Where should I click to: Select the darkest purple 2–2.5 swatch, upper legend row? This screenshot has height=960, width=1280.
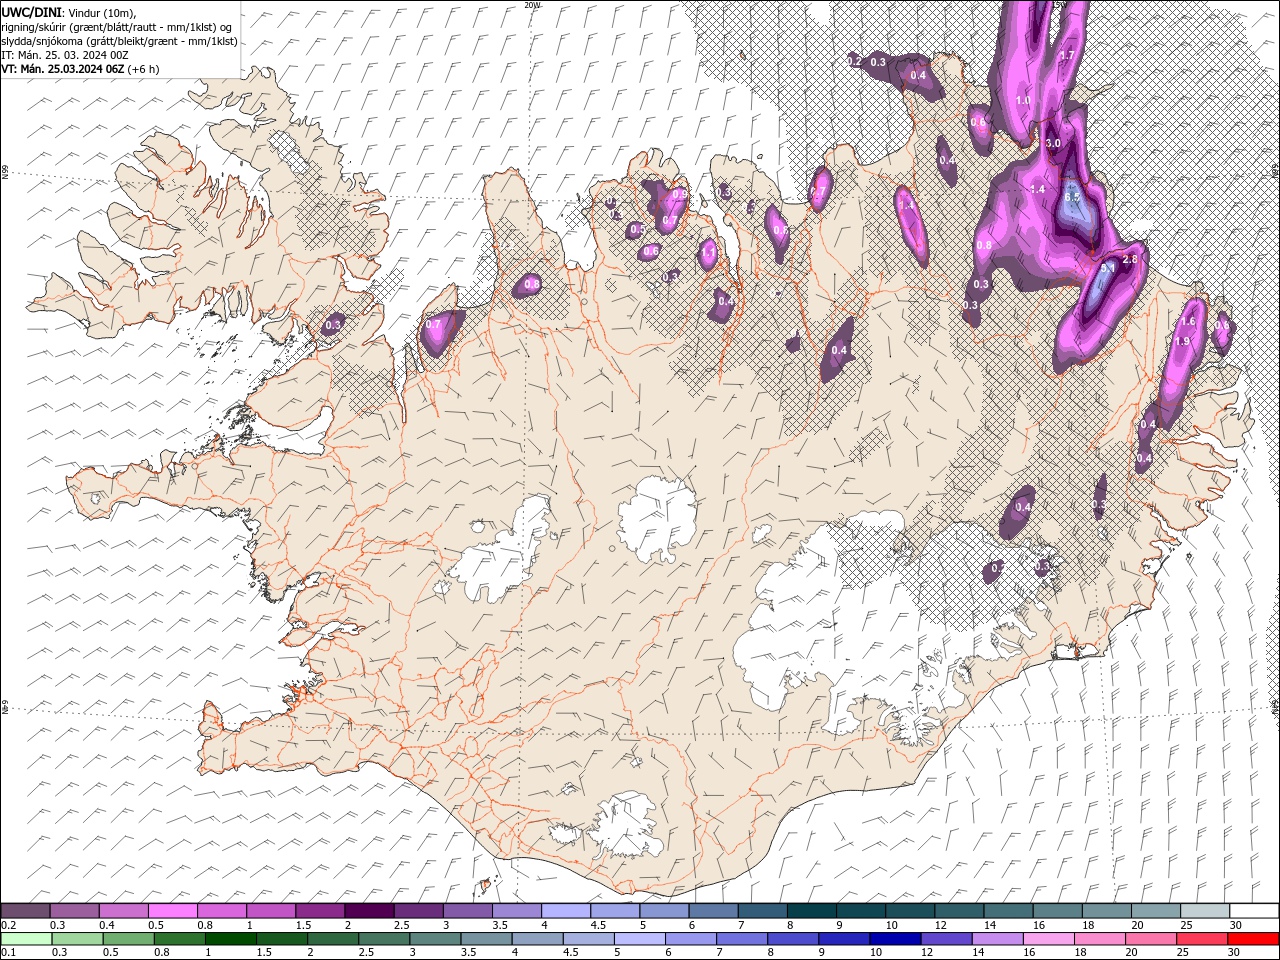point(369,911)
